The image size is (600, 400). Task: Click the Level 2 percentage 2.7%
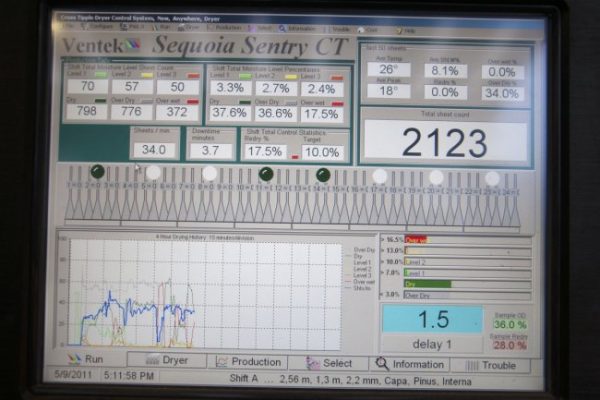[276, 88]
